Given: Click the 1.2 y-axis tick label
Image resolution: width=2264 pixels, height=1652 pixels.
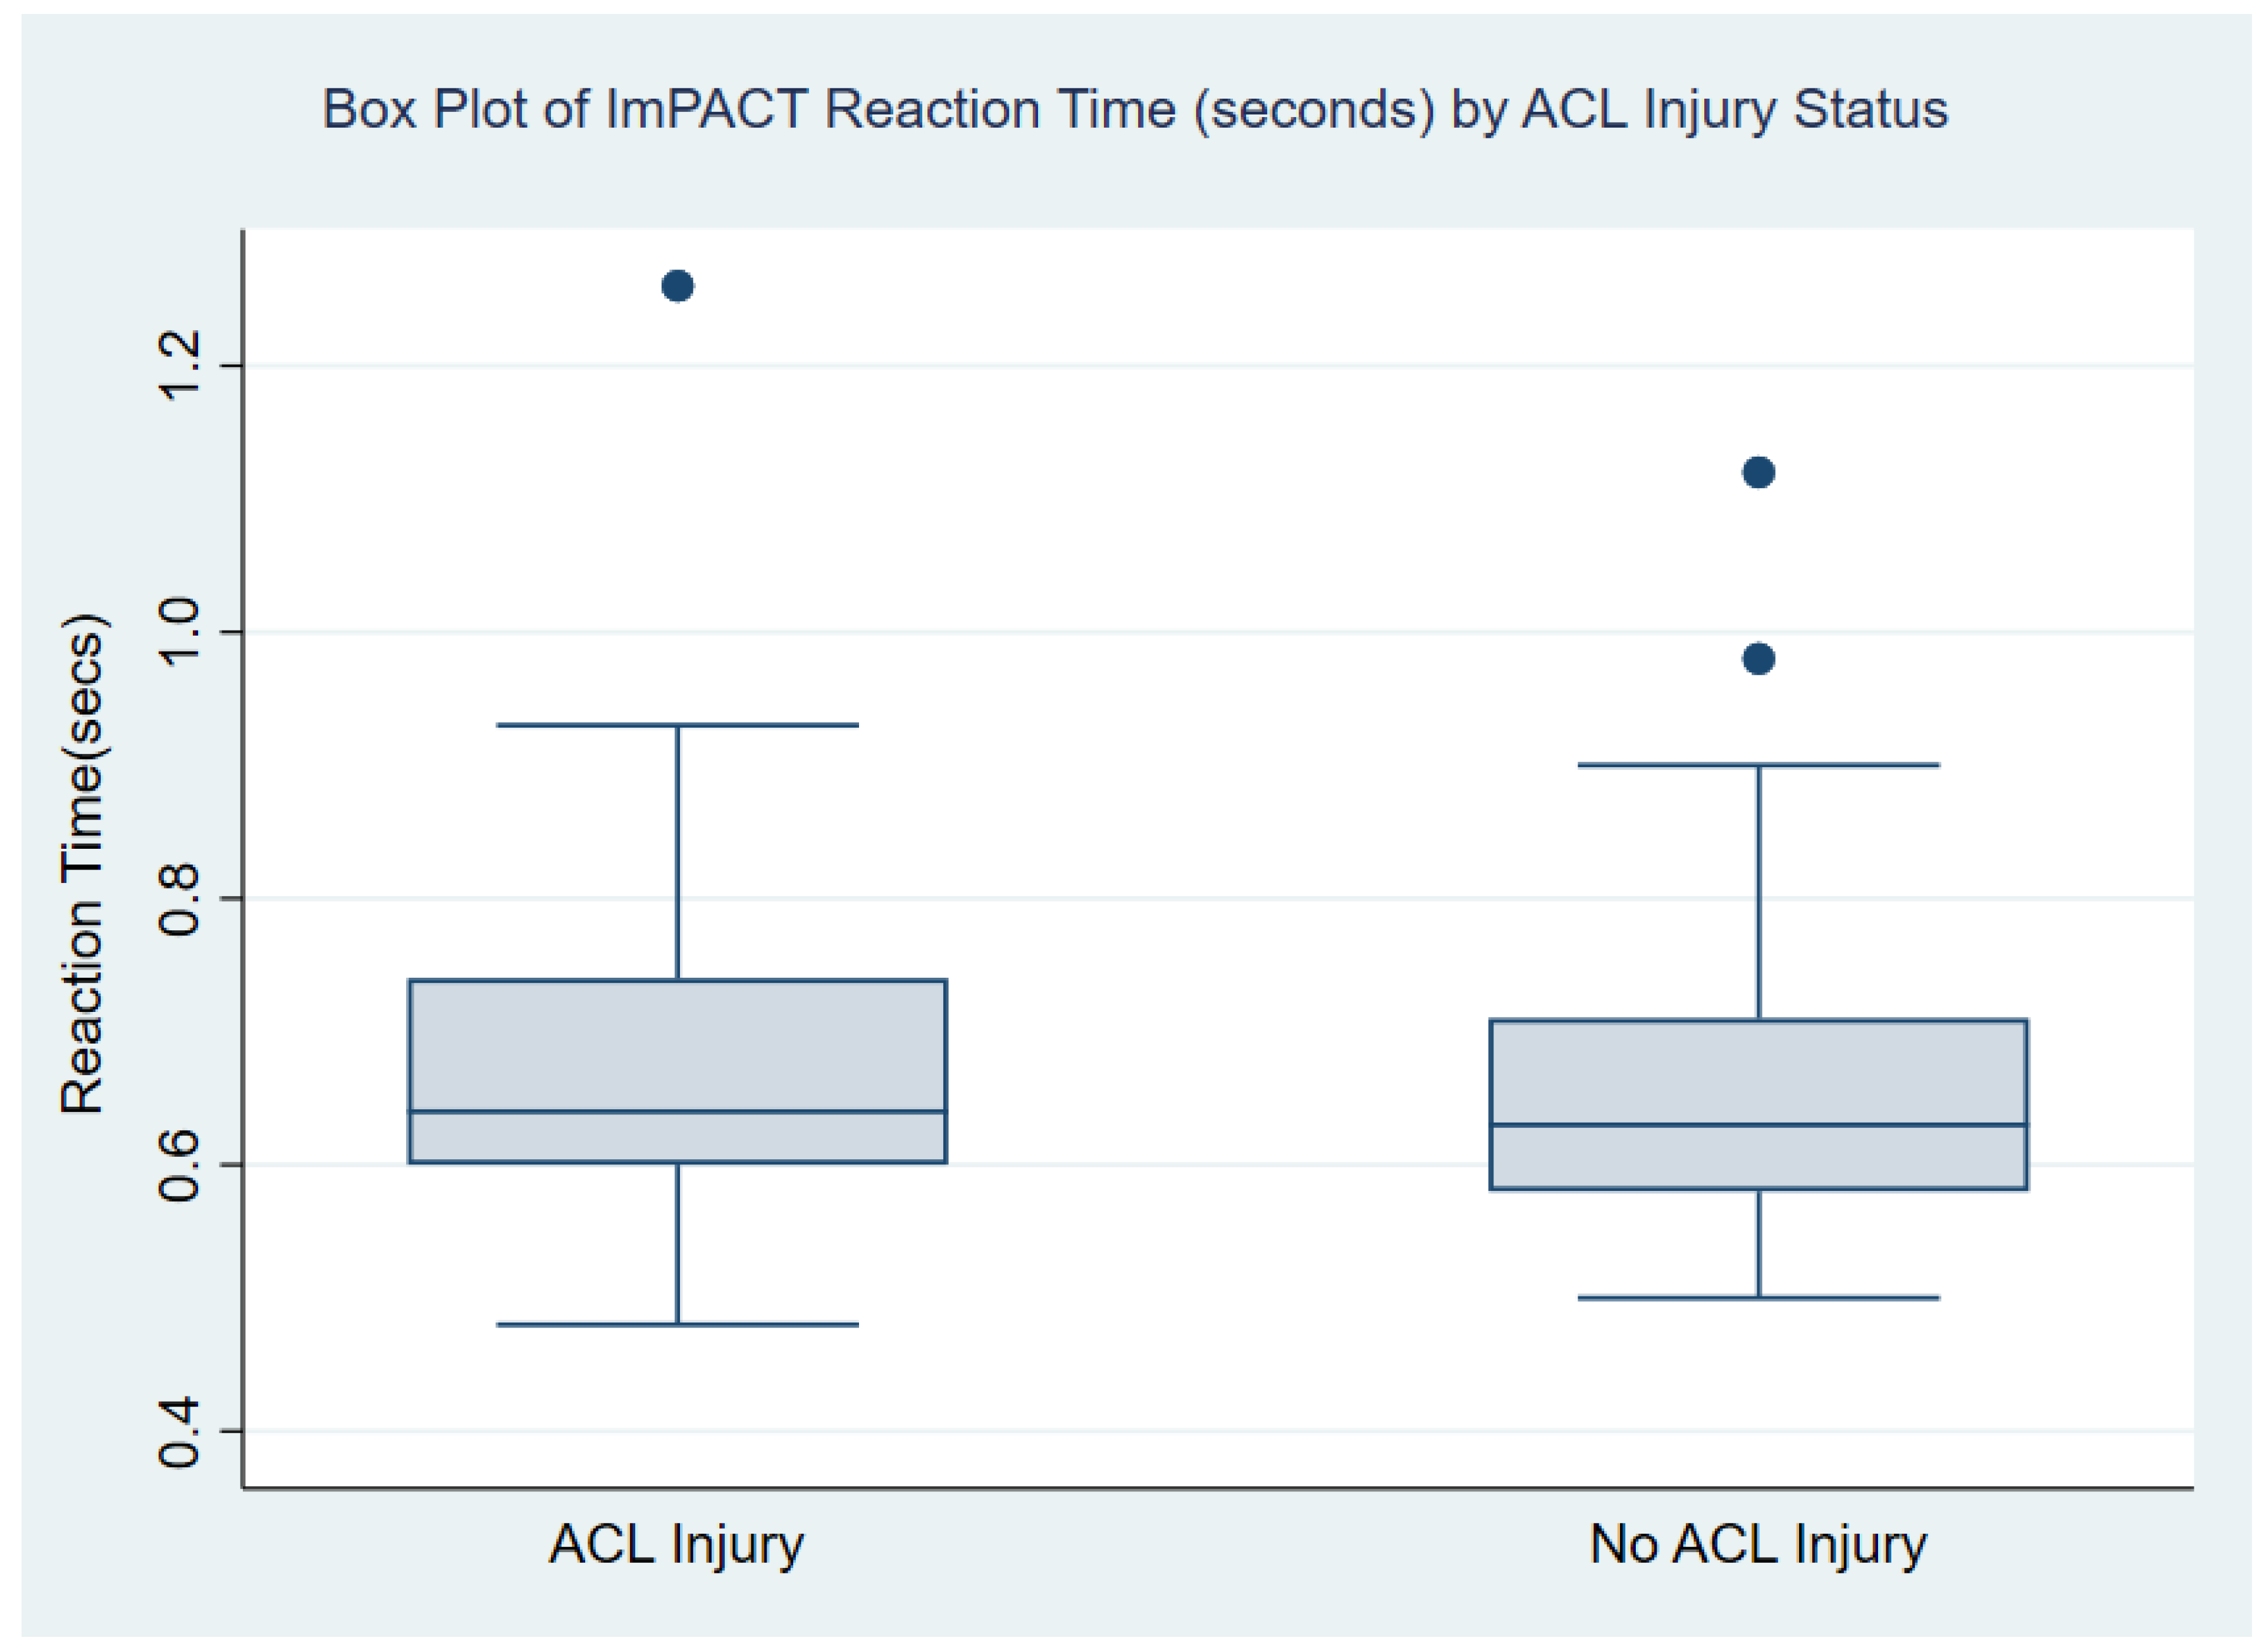Looking at the screenshot, I should [180, 366].
